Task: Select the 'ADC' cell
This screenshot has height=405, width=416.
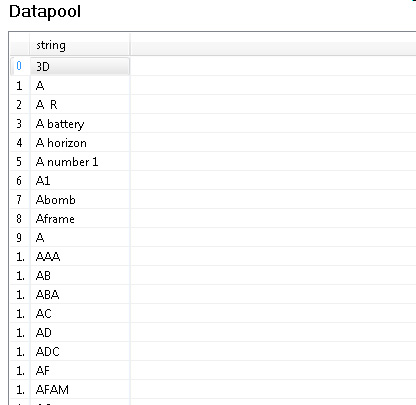Action: click(x=80, y=352)
